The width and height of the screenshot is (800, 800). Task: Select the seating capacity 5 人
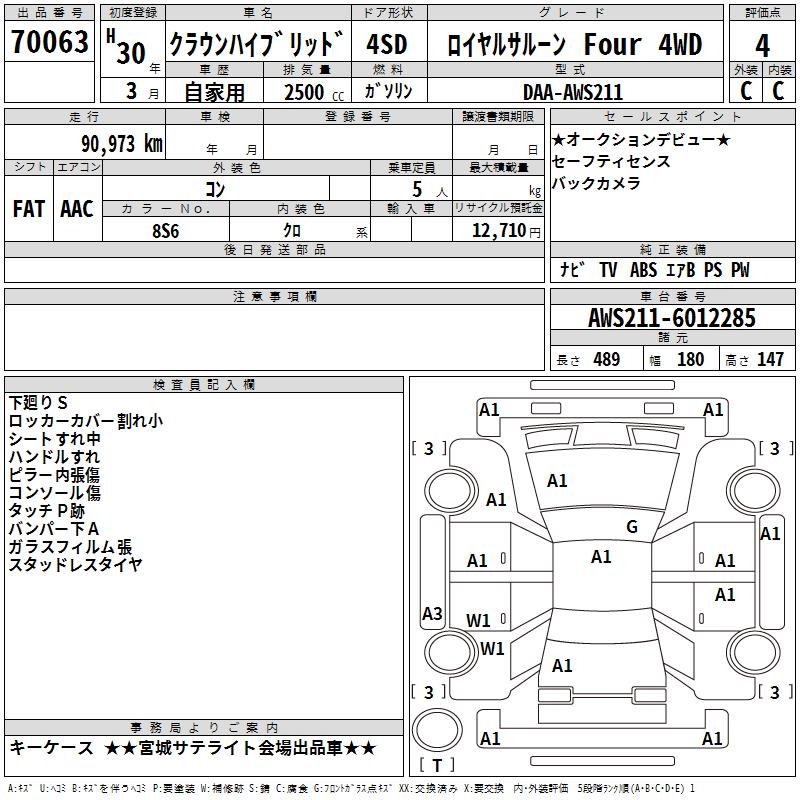[429, 190]
